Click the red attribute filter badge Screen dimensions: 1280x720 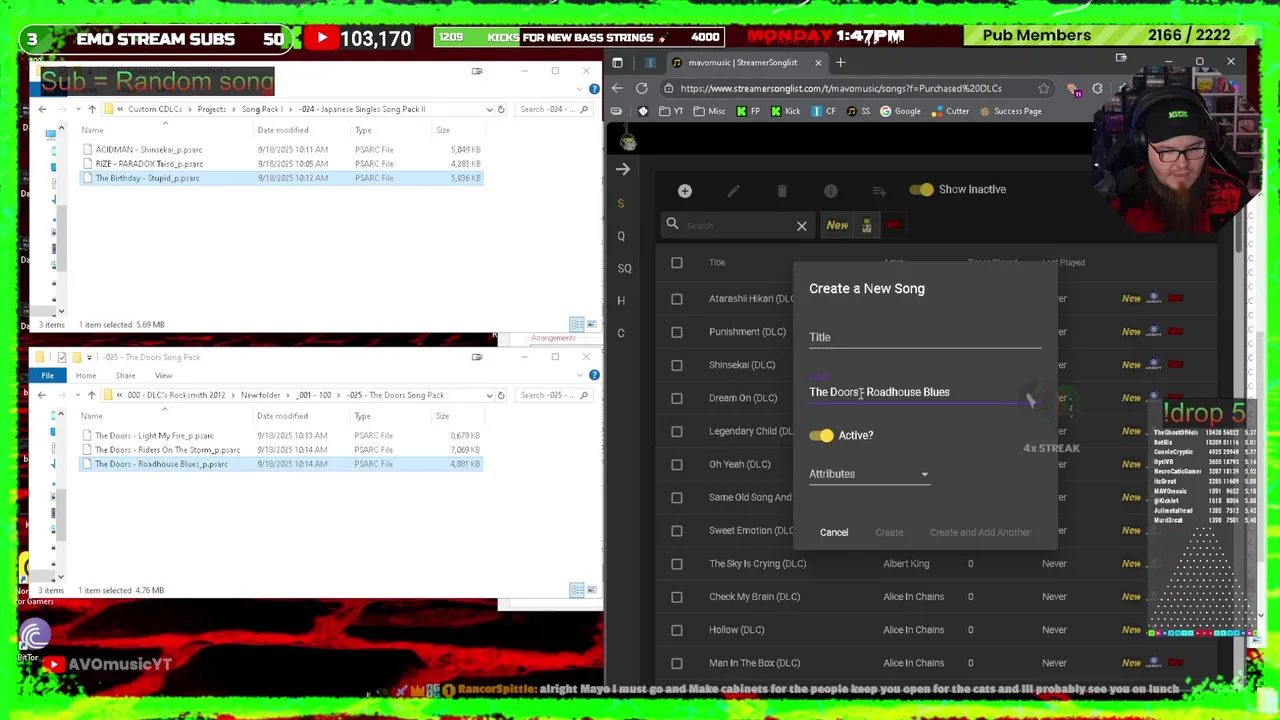893,225
